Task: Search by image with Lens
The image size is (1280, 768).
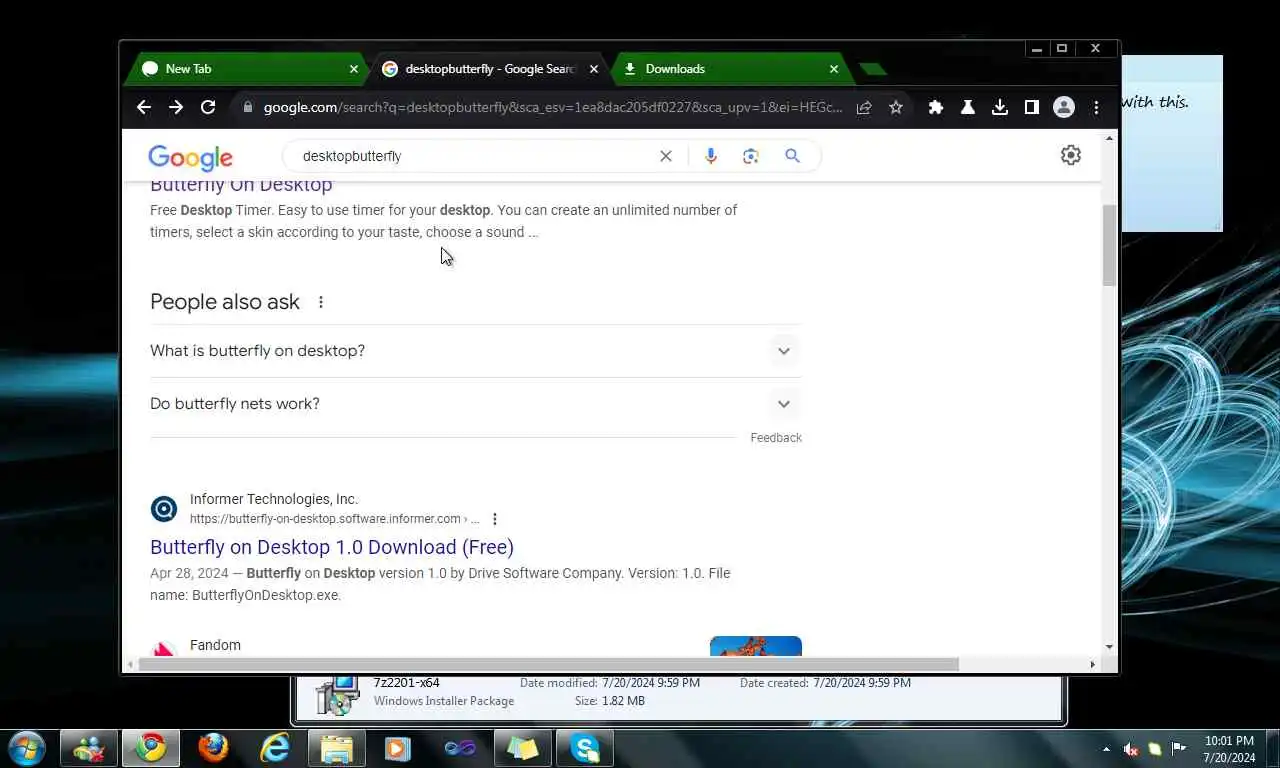Action: tap(751, 156)
